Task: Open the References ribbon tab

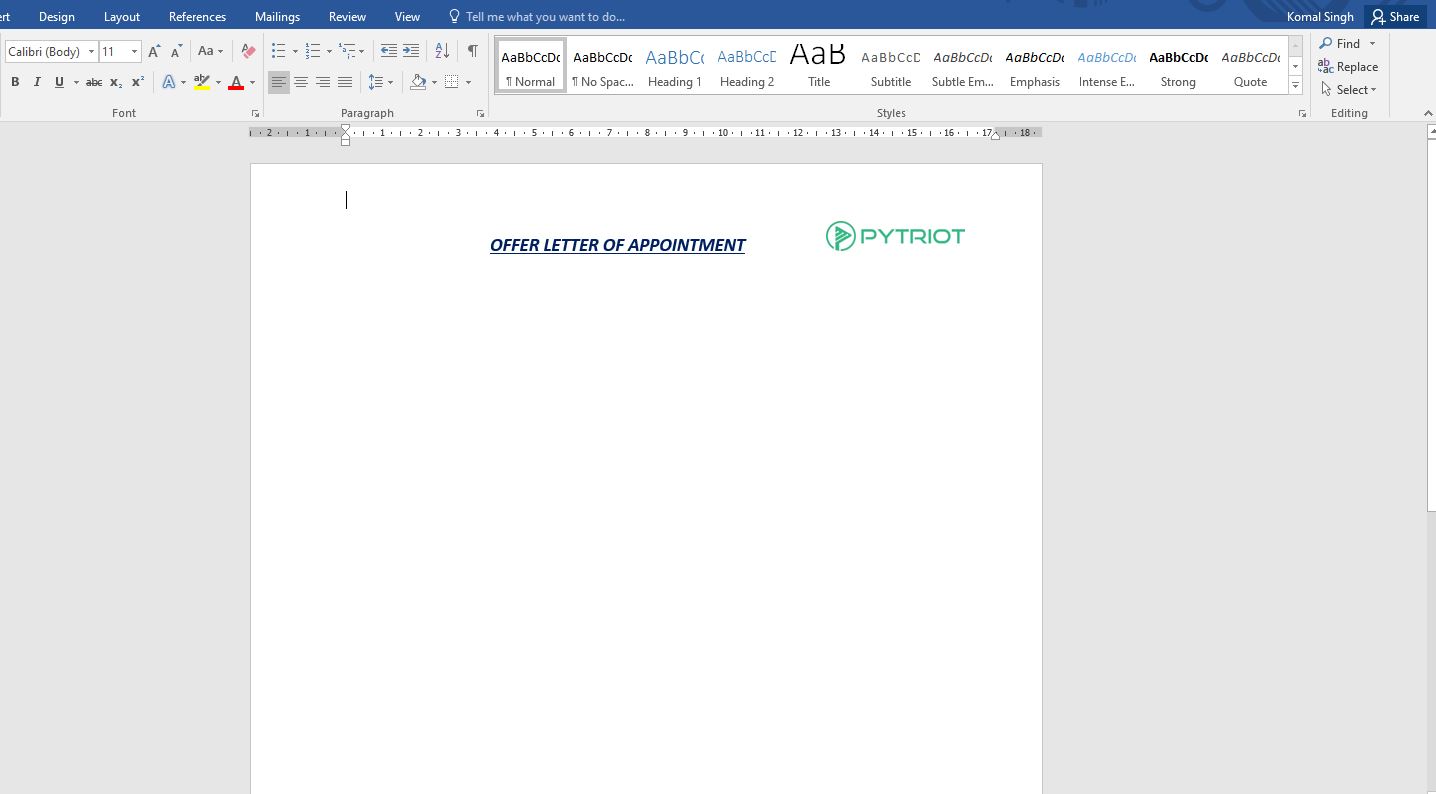Action: click(x=197, y=17)
